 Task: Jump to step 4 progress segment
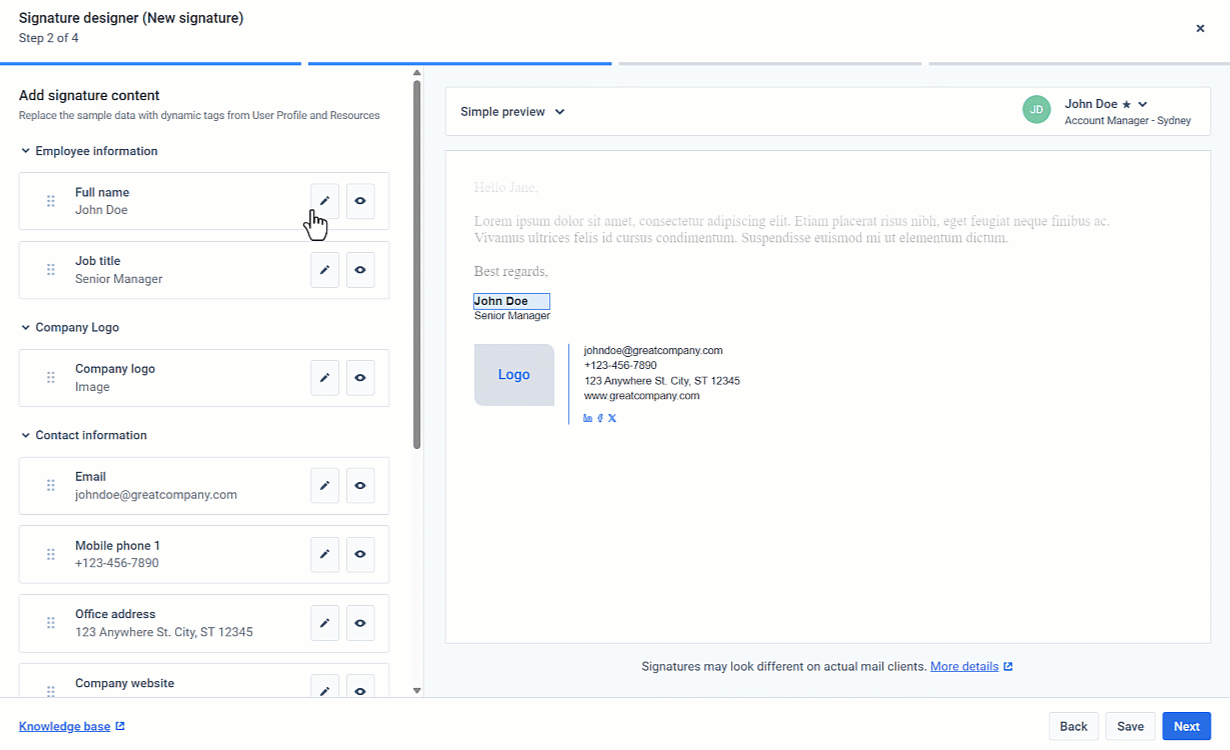1079,63
